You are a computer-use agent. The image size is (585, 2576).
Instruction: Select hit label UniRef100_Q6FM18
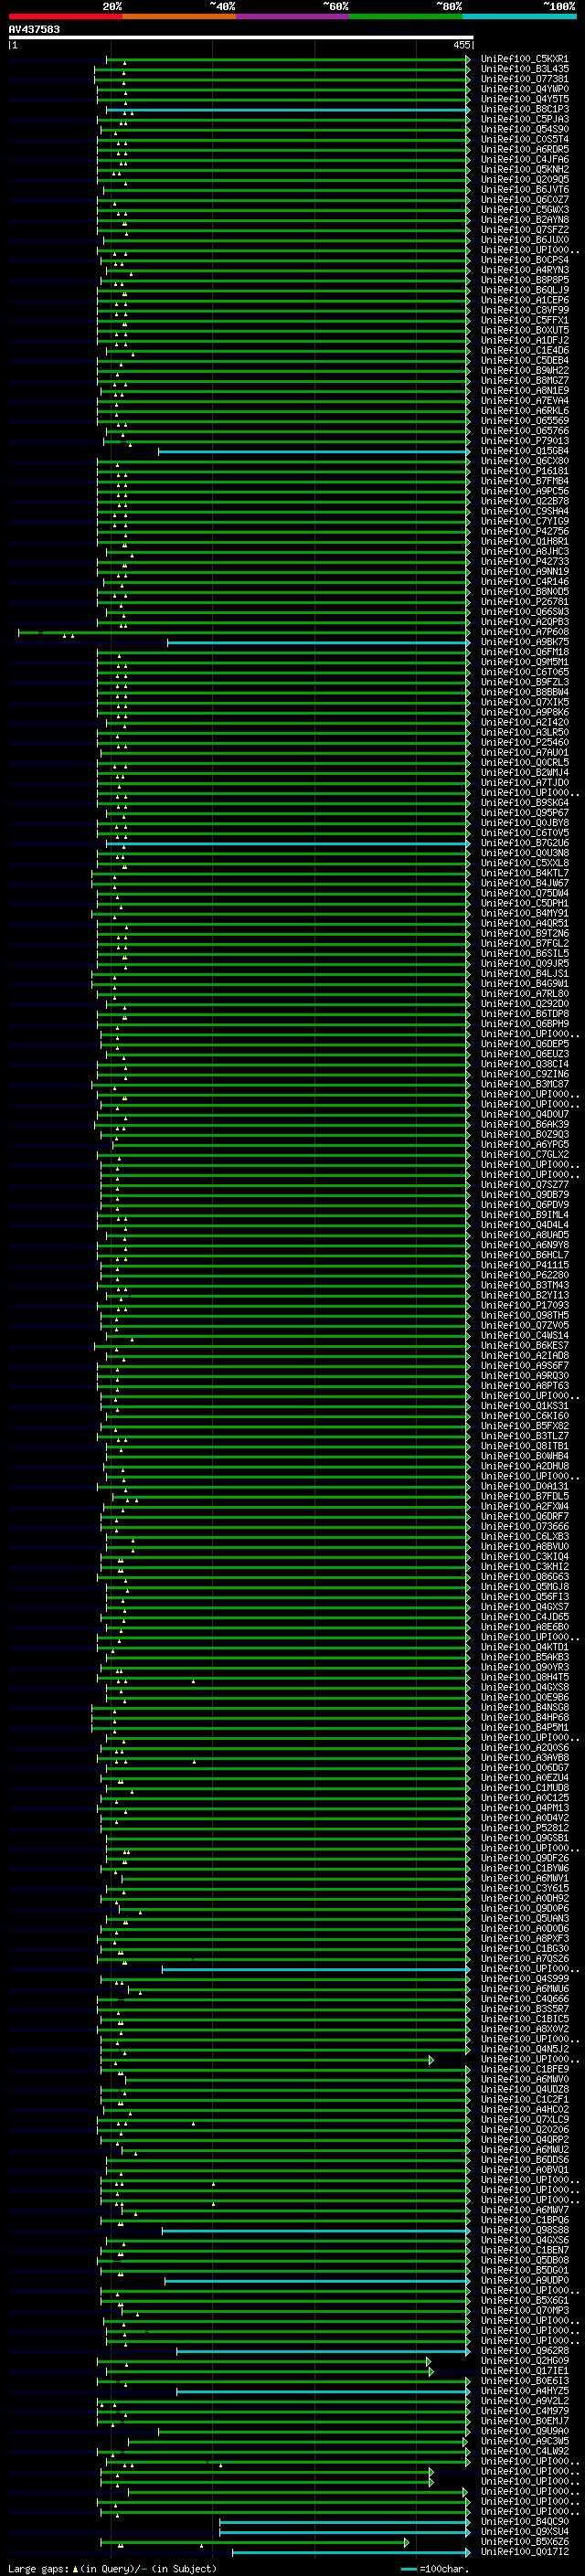click(x=524, y=652)
